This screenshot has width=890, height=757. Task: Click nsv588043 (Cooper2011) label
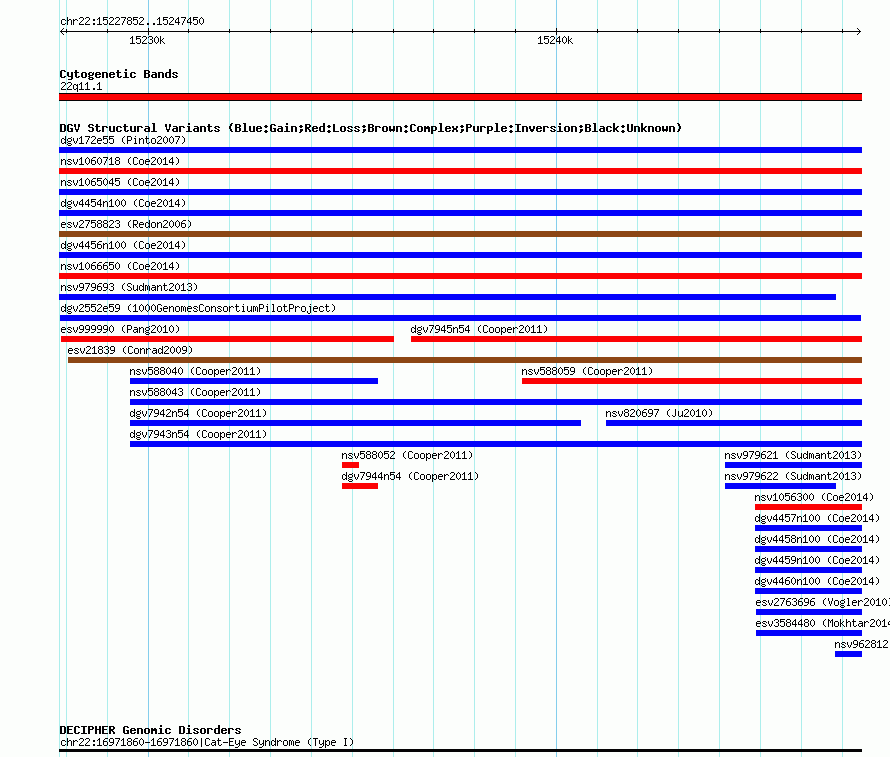point(195,392)
